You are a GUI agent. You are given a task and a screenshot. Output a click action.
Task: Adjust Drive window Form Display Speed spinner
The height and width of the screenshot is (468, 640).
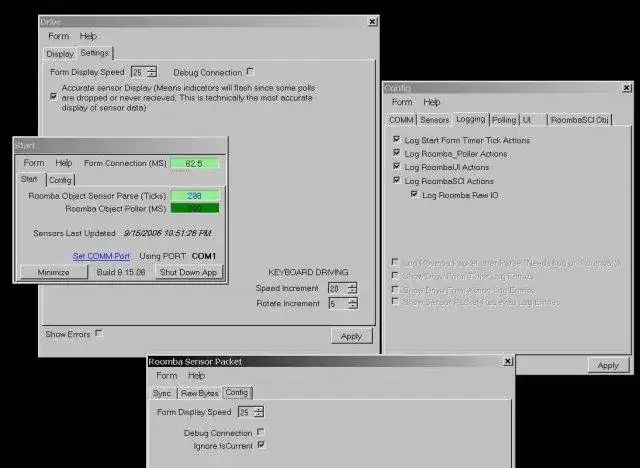(x=152, y=72)
